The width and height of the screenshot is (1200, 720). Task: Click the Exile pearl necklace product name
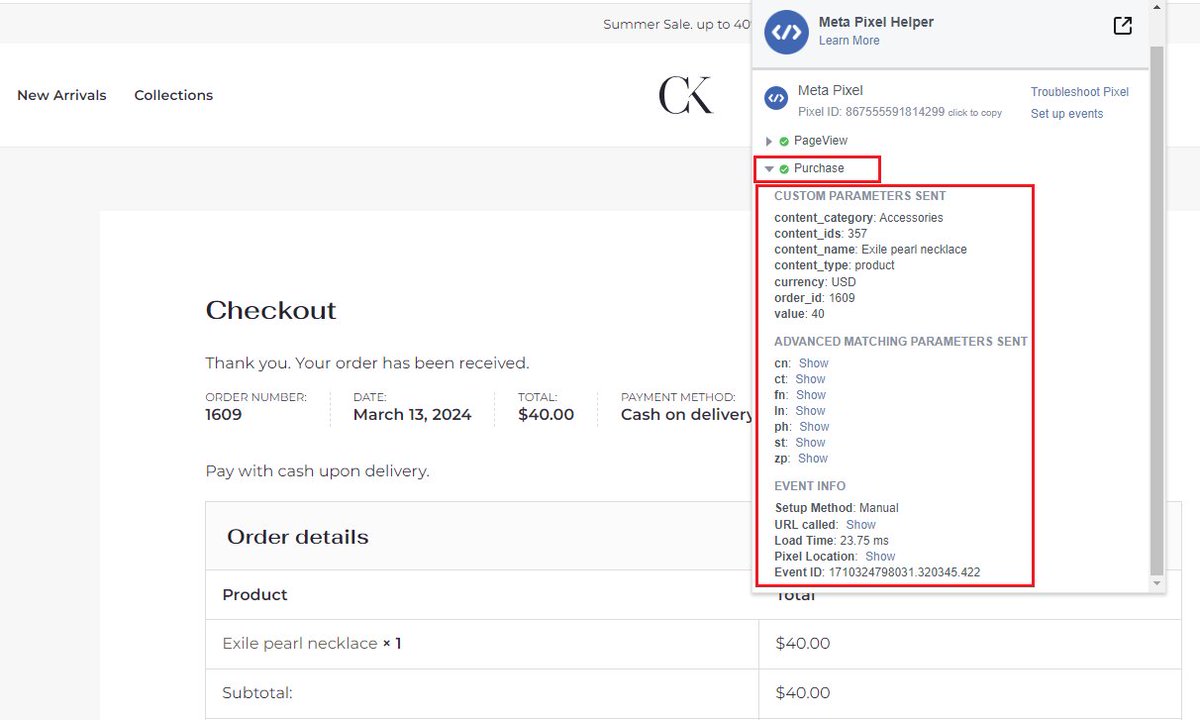pos(300,644)
